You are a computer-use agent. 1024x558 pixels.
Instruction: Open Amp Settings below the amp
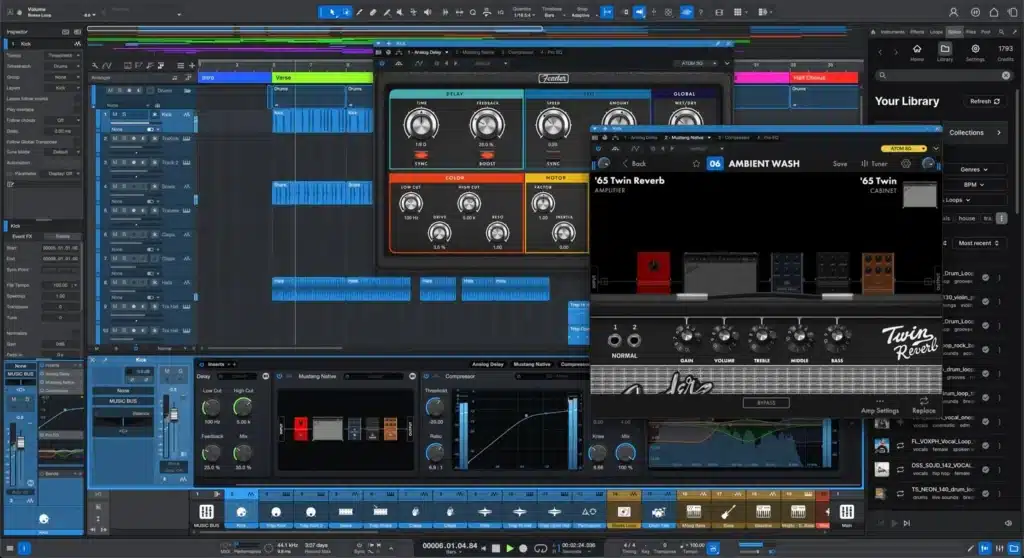[880, 406]
